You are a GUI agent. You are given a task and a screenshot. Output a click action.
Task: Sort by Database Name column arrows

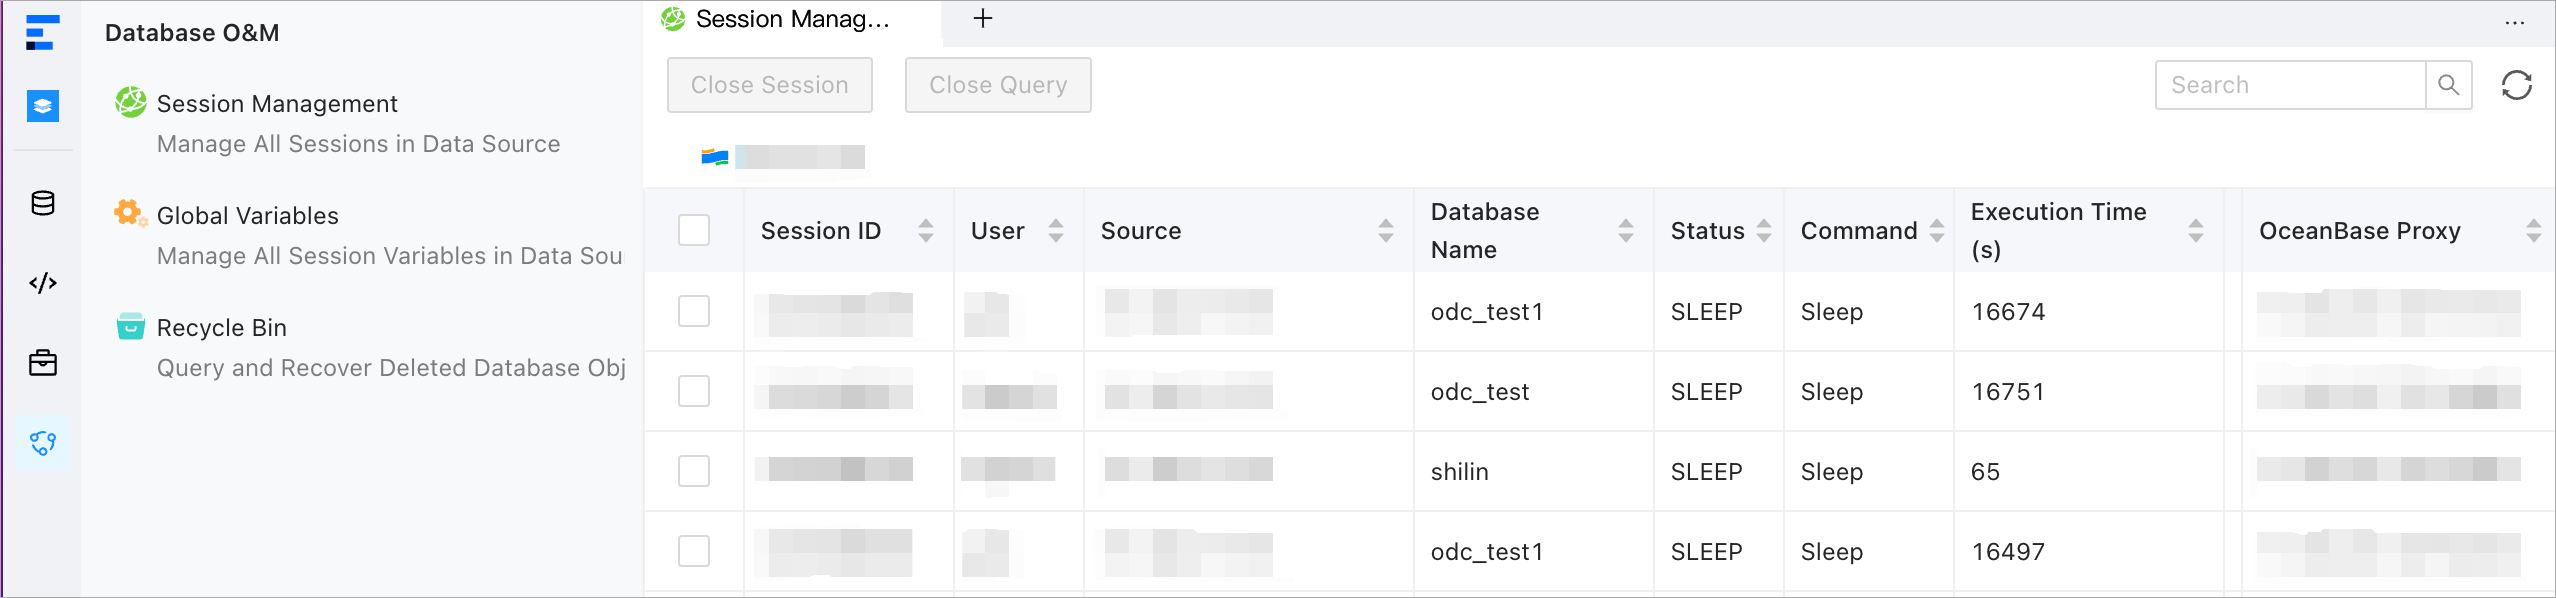click(x=1626, y=231)
